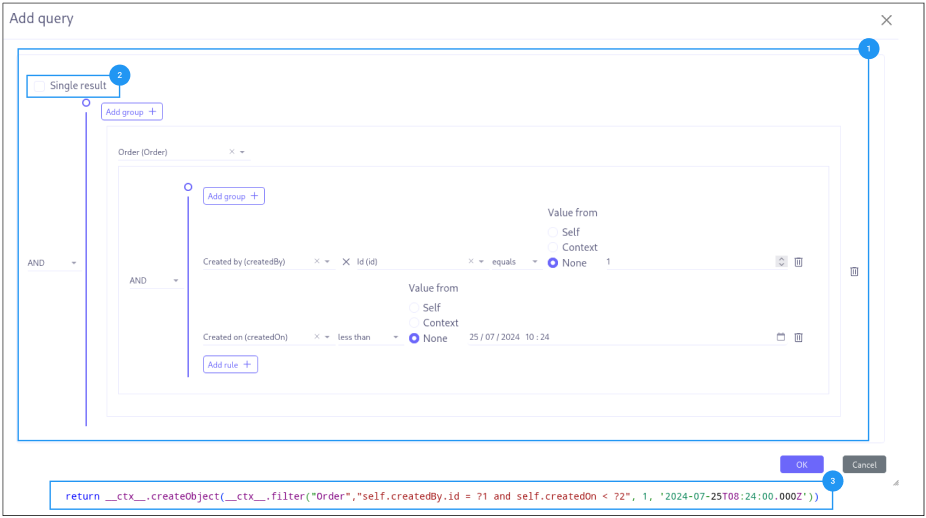Viewport: 926px width, 518px height.
Task: Remove the Id (id) sub-field with the X icon
Action: pos(346,262)
